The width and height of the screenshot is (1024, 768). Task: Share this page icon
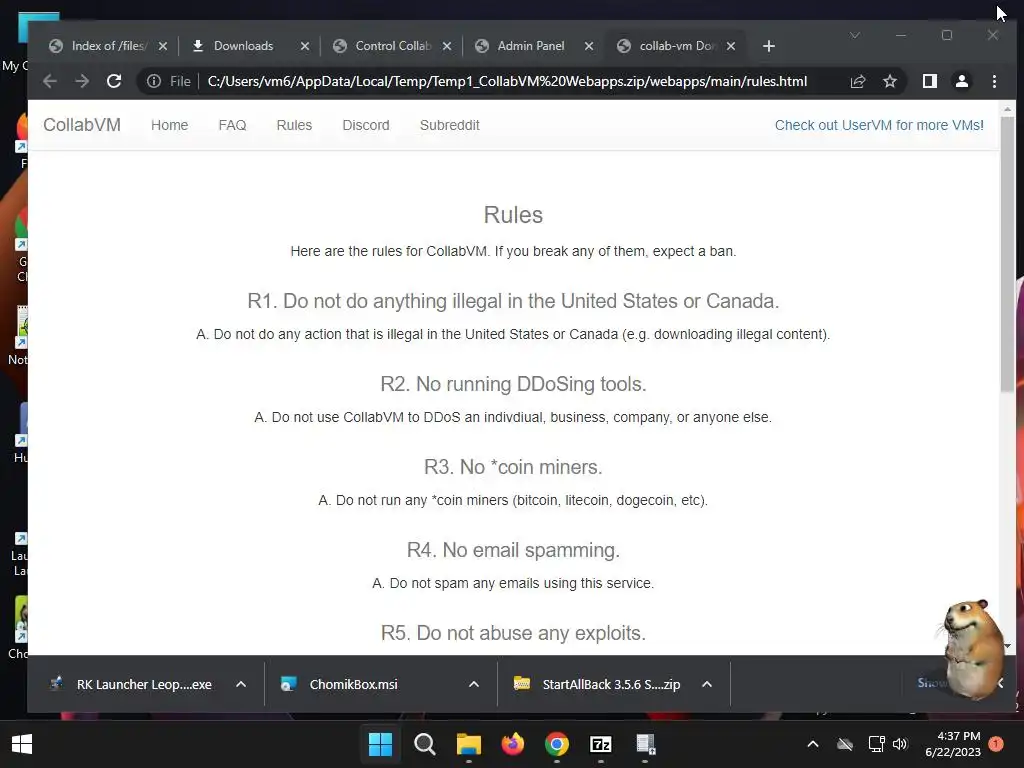point(857,81)
